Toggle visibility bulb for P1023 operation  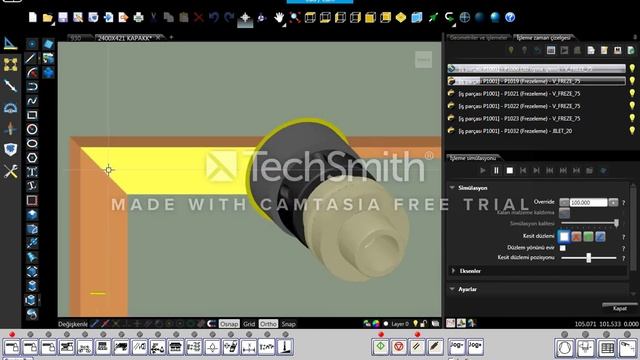click(632, 118)
